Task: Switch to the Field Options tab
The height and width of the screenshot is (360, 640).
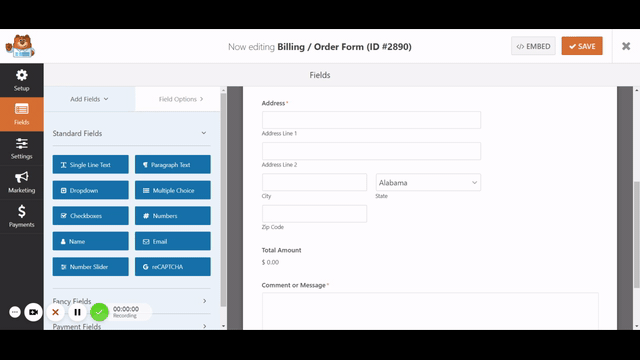Action: coord(180,99)
